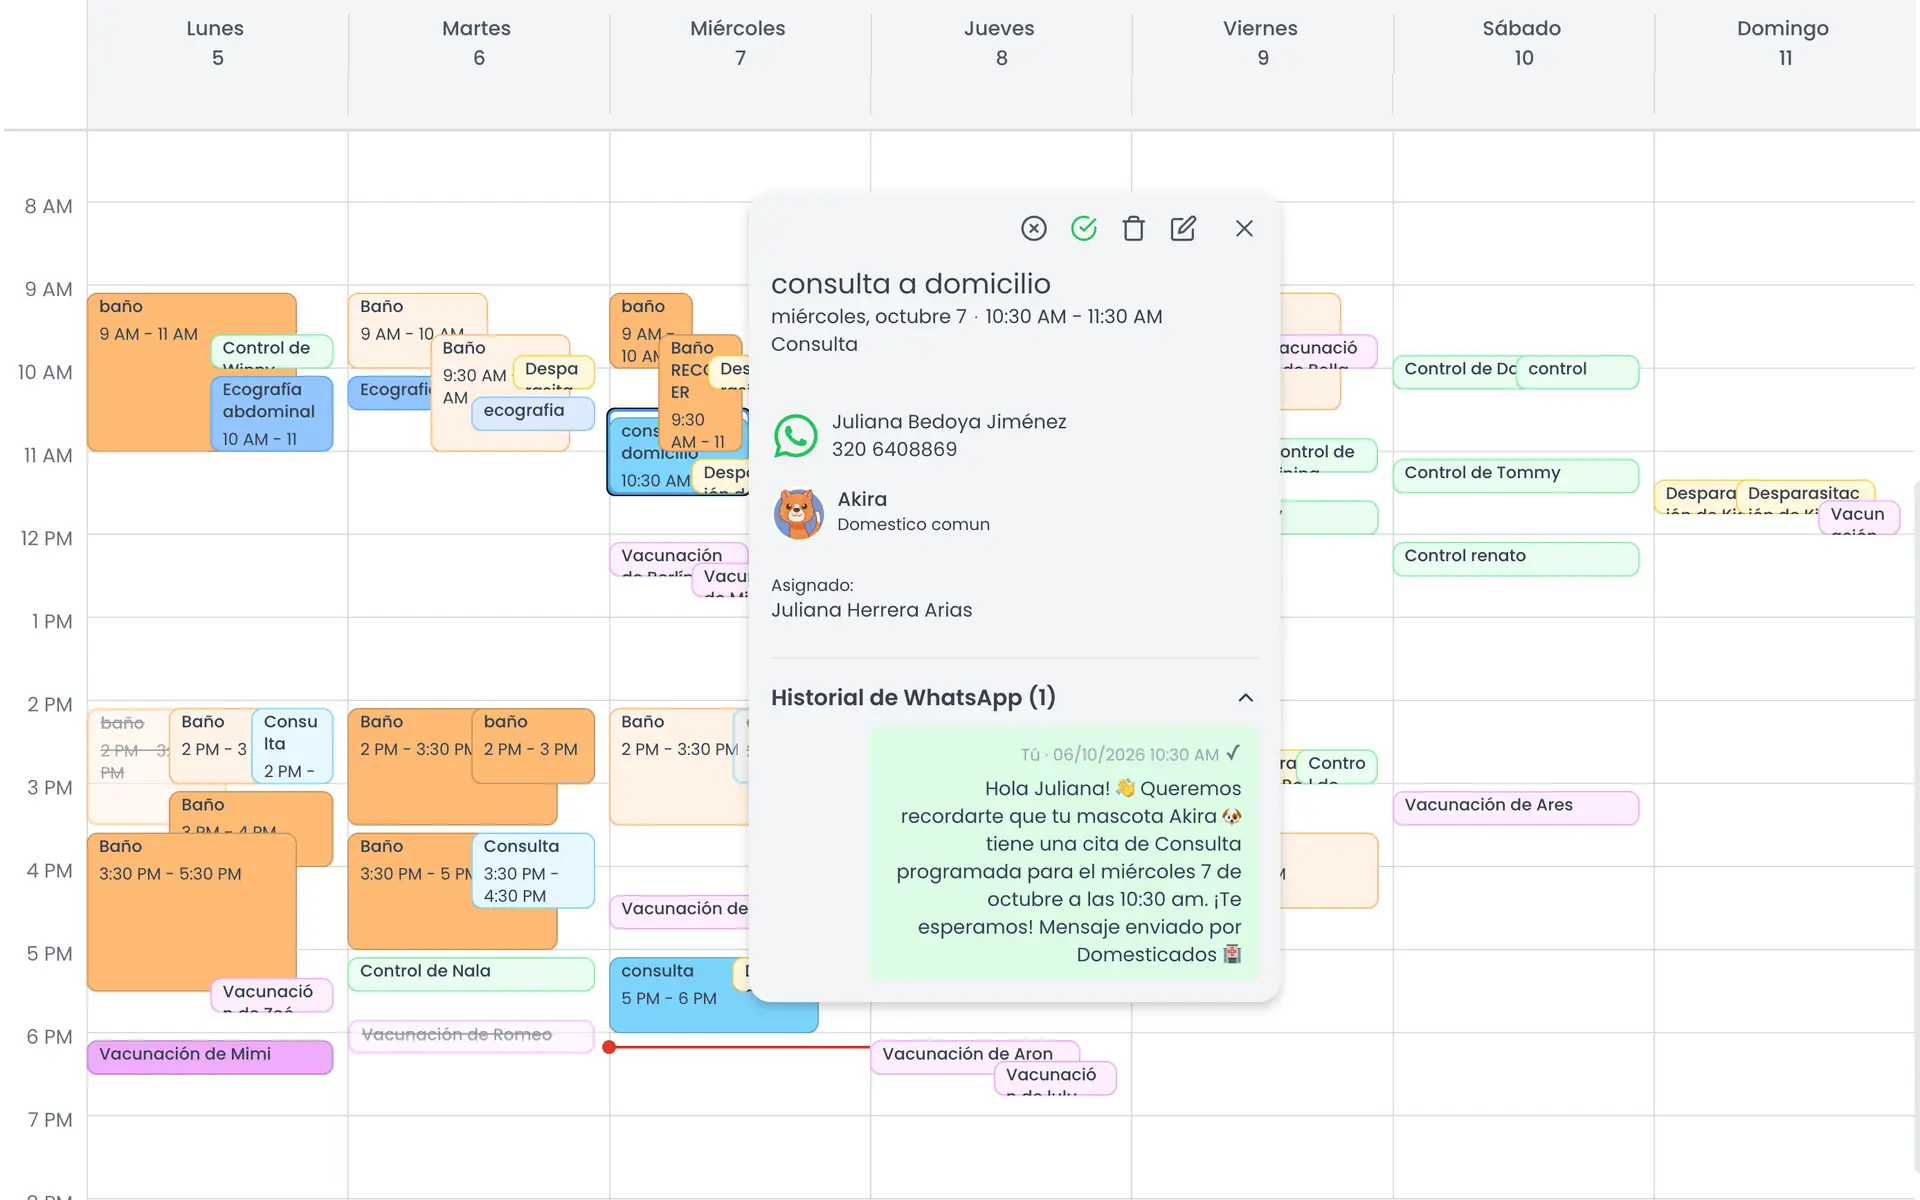Open the green control event on Sábado
The height and width of the screenshot is (1200, 1920).
[x=1577, y=371]
